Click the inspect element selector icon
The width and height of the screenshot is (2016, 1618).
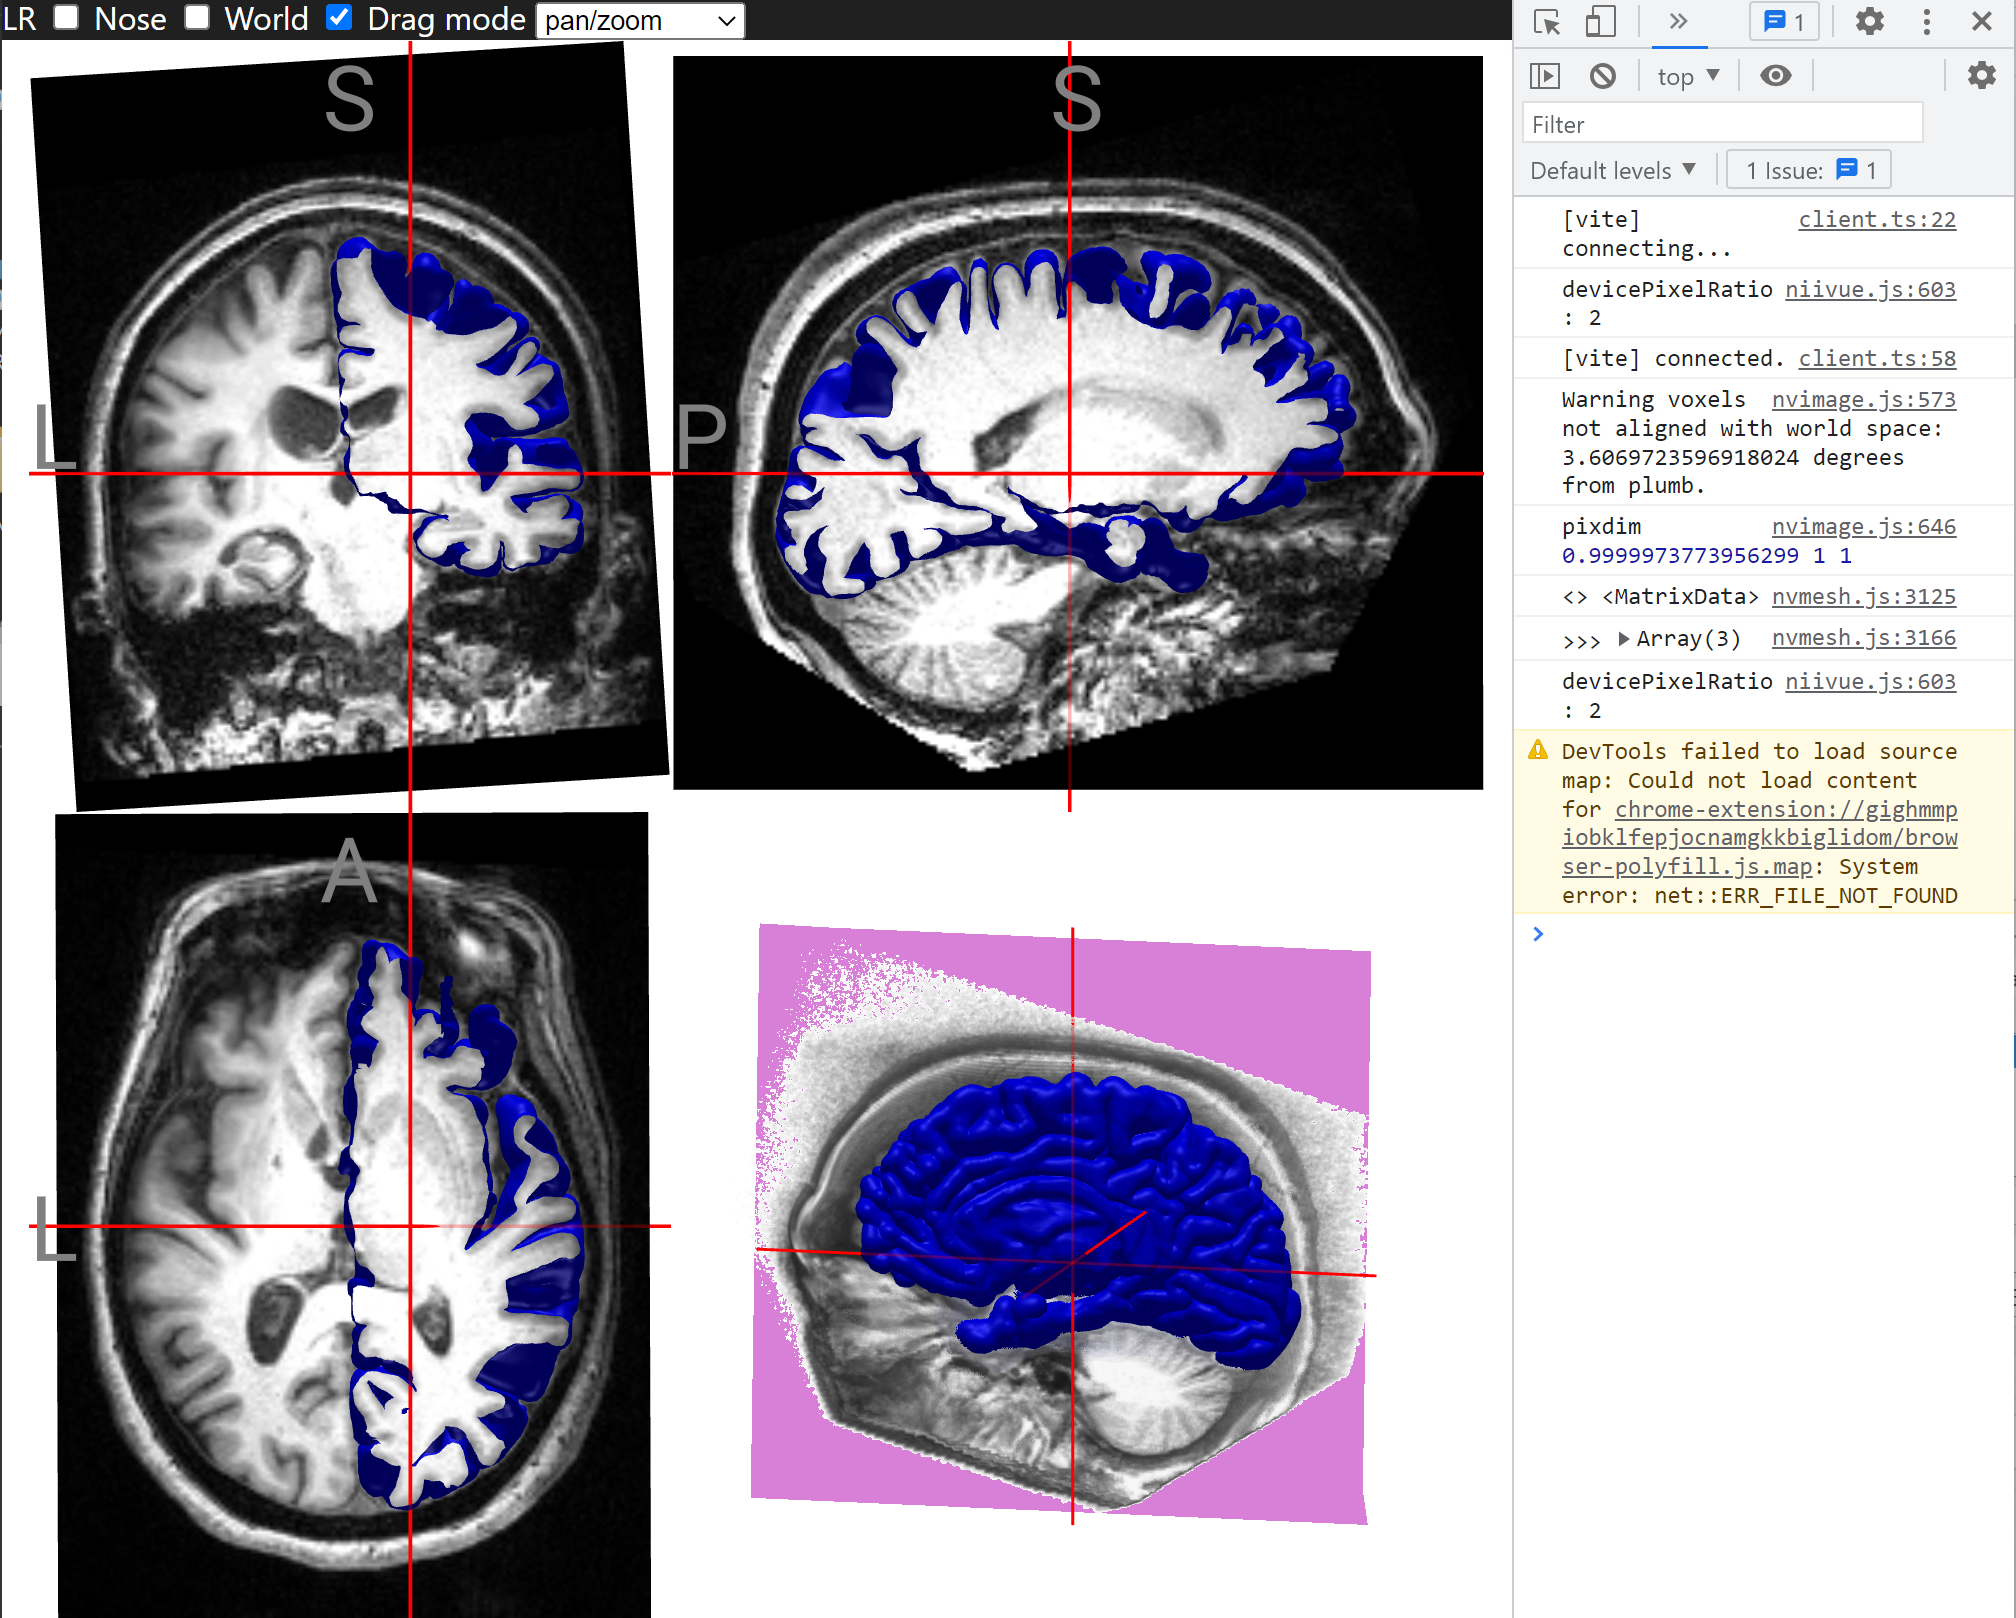pos(1546,22)
